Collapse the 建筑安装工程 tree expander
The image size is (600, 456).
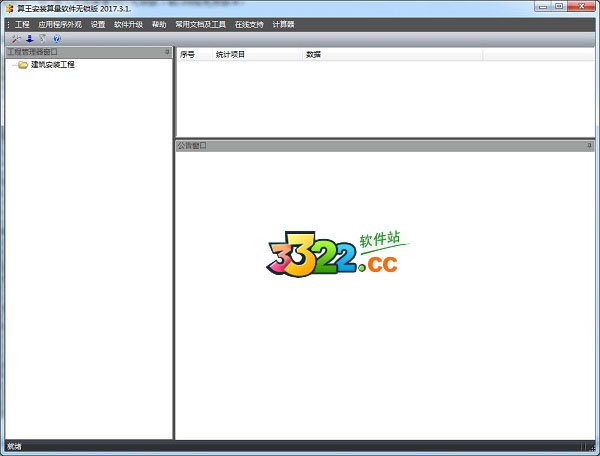[x=14, y=65]
